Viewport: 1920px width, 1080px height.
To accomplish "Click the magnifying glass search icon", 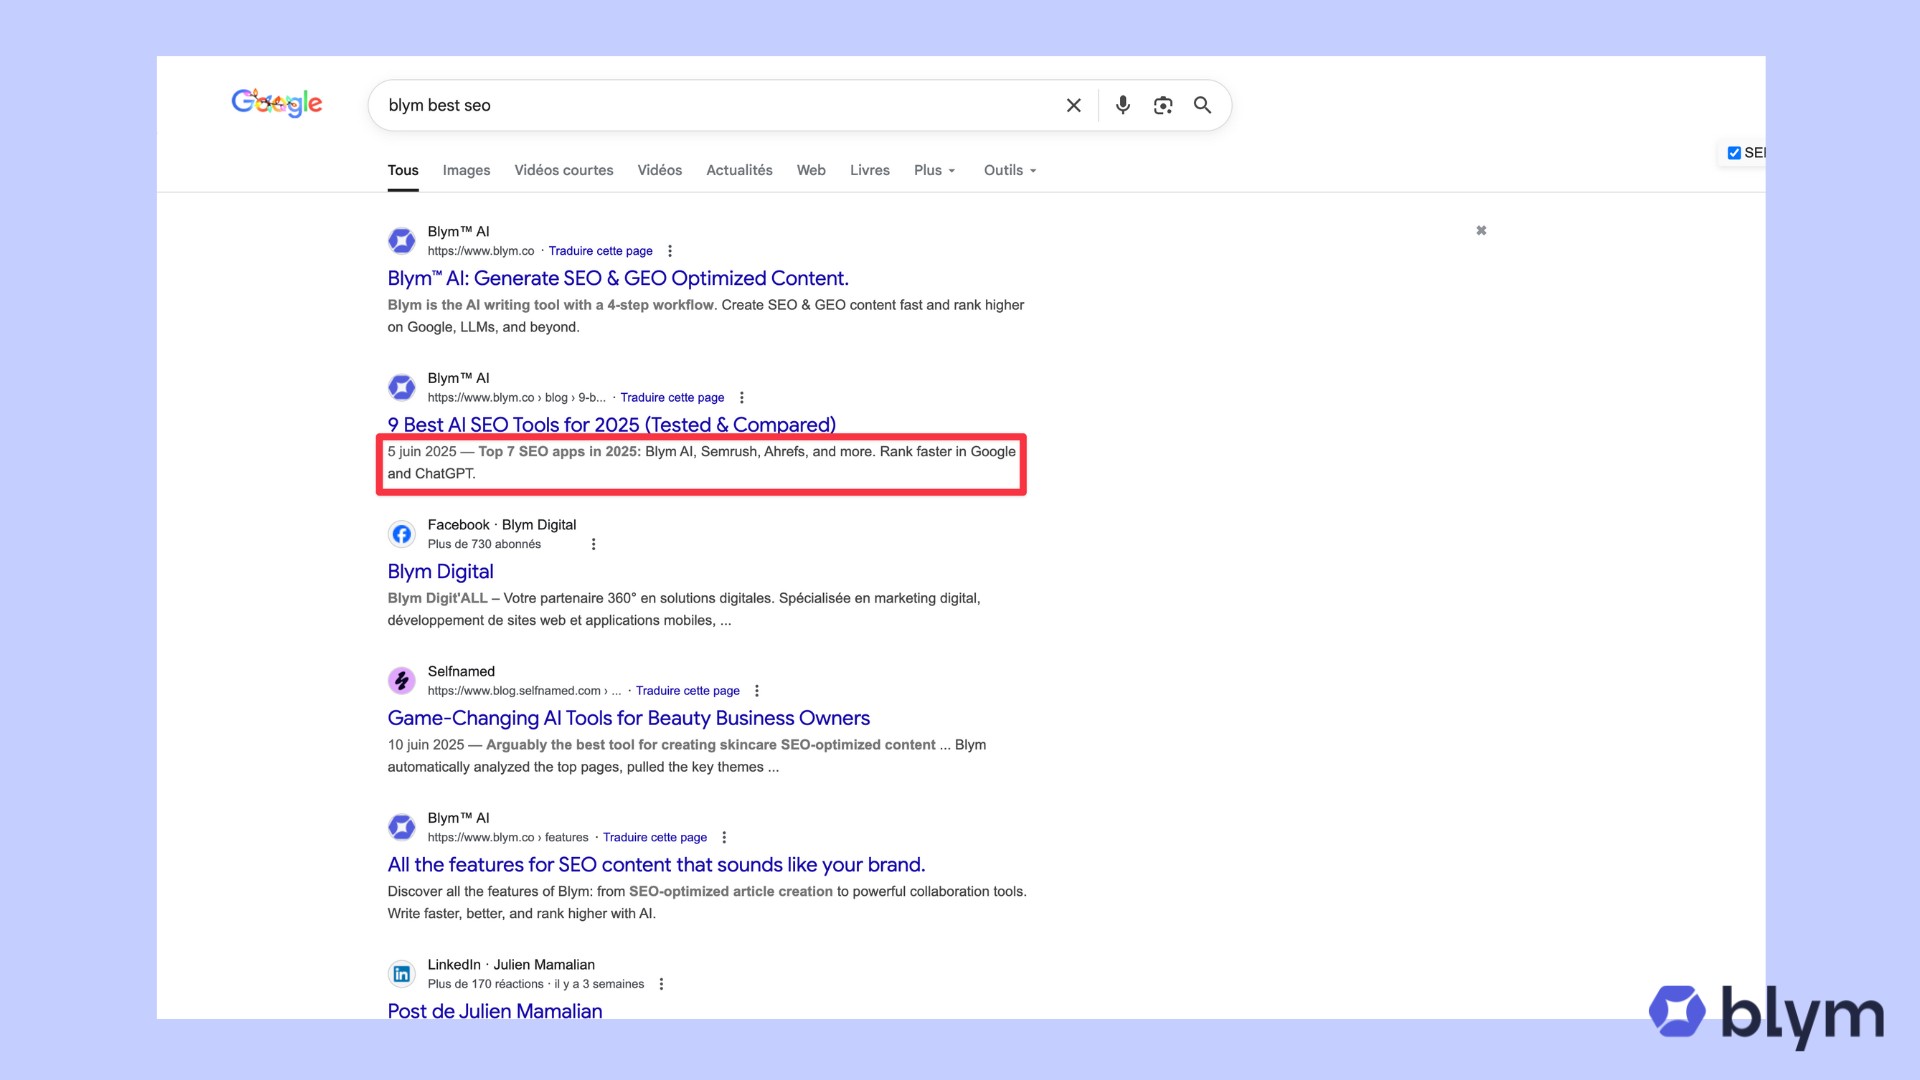I will click(x=1202, y=105).
